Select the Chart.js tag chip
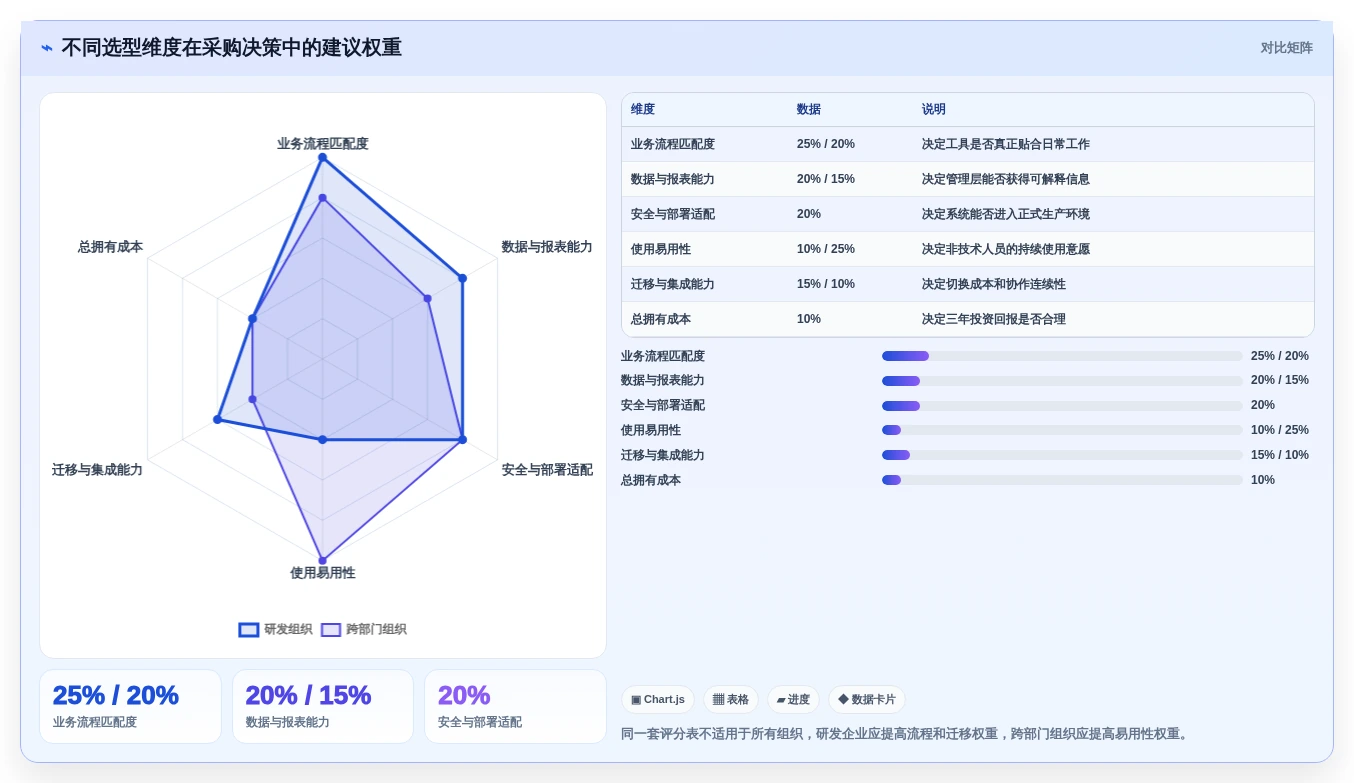Viewport: 1354px width, 783px height. click(x=658, y=700)
